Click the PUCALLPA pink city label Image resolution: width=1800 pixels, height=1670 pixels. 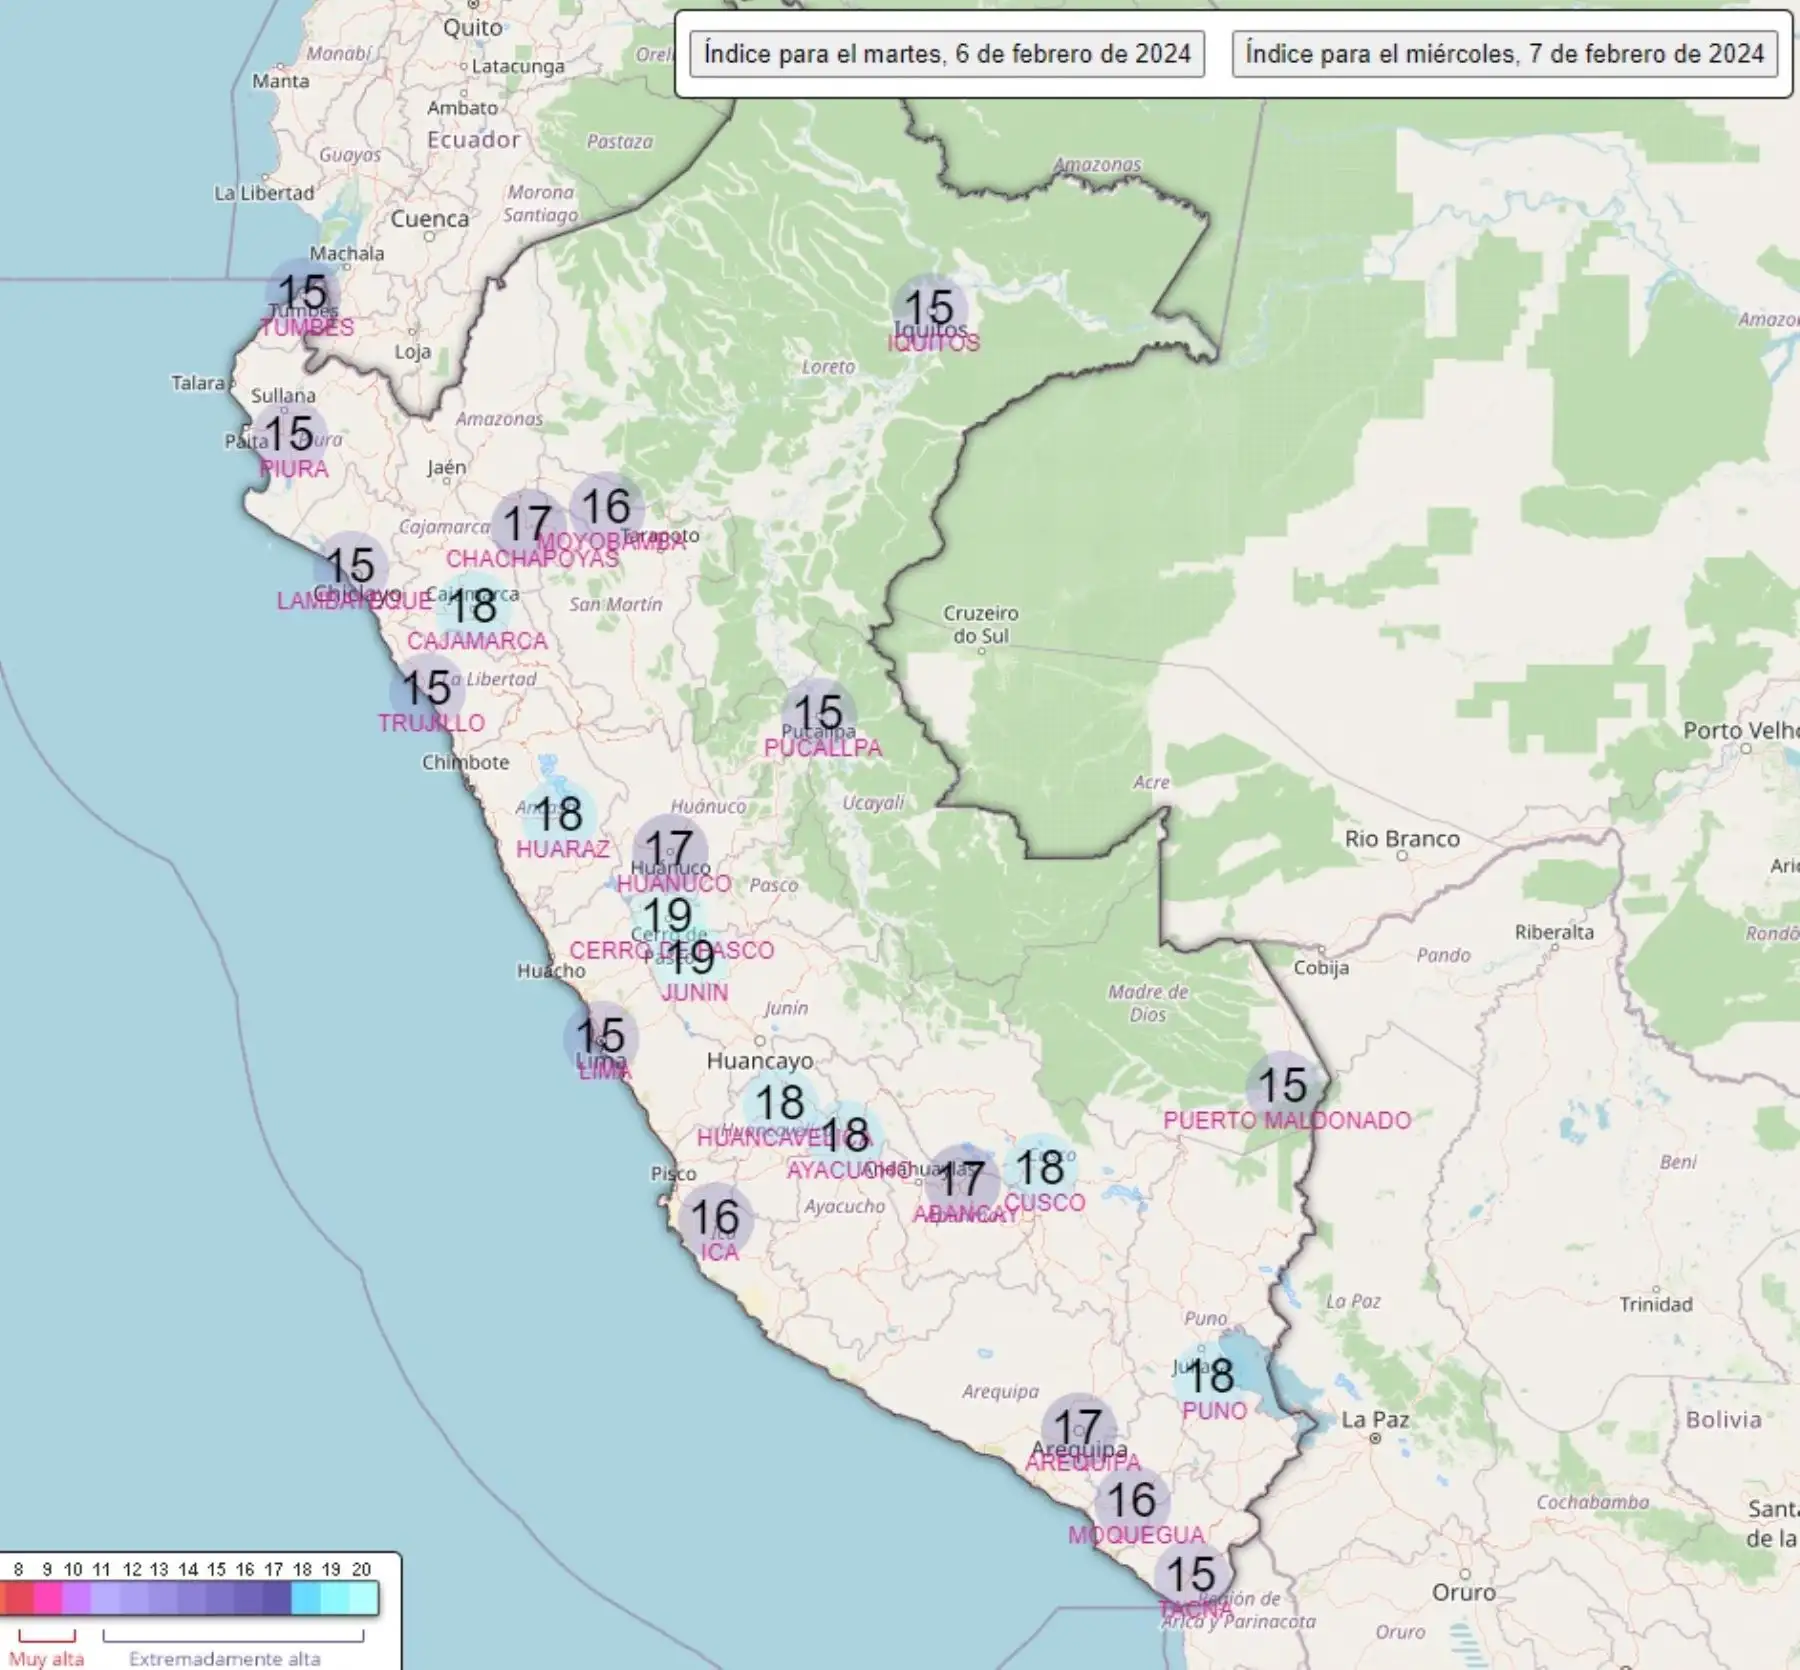(x=823, y=748)
